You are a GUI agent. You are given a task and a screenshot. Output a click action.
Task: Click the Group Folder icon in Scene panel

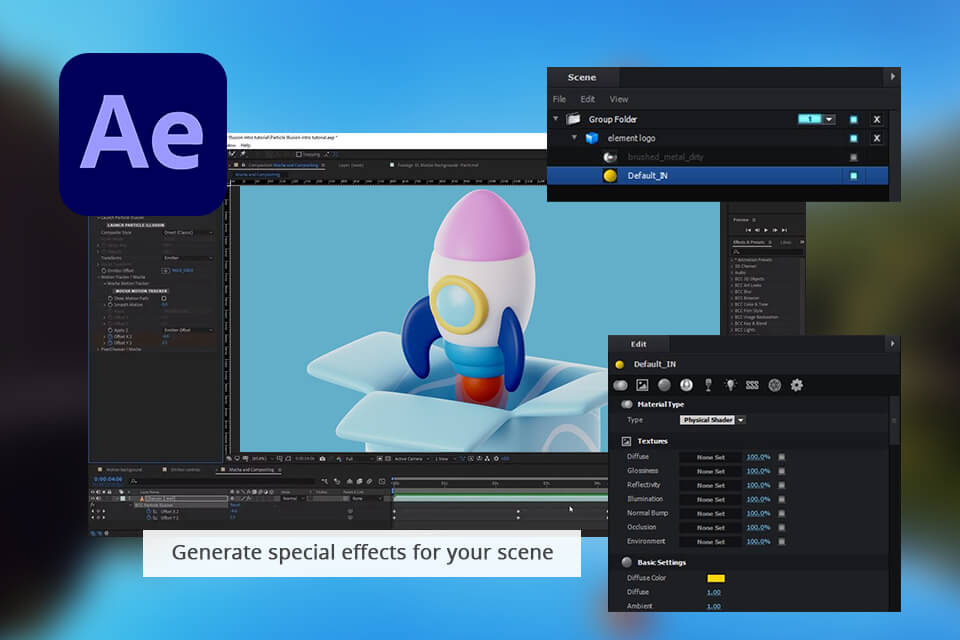tap(573, 119)
